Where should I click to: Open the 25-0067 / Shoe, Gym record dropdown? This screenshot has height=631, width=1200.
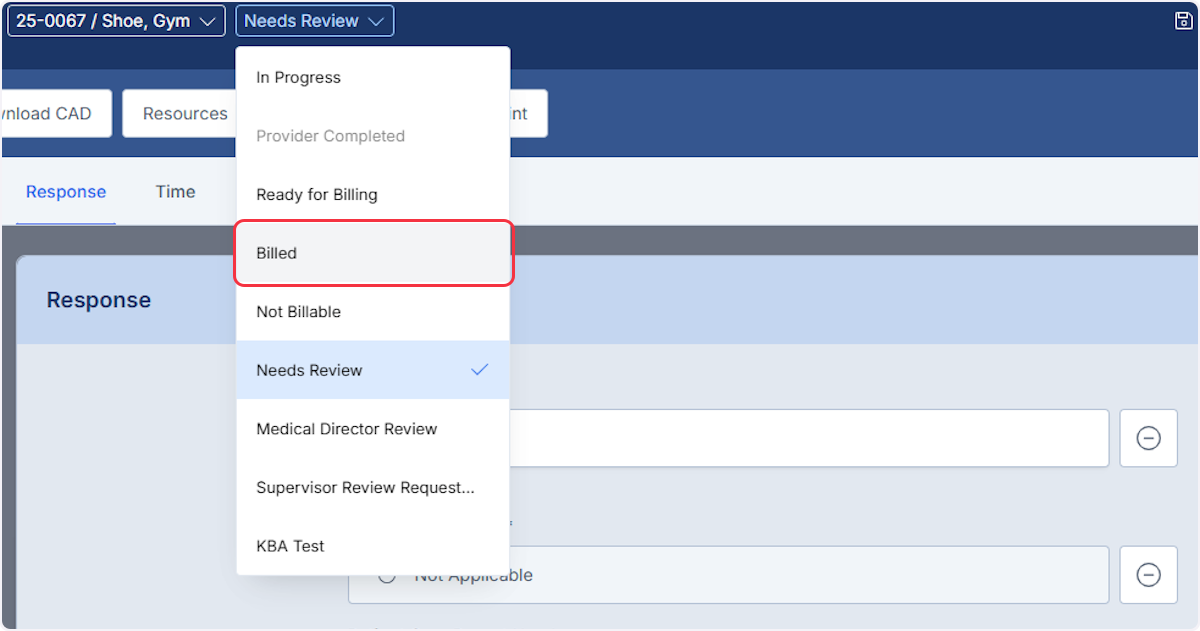pyautogui.click(x=117, y=21)
